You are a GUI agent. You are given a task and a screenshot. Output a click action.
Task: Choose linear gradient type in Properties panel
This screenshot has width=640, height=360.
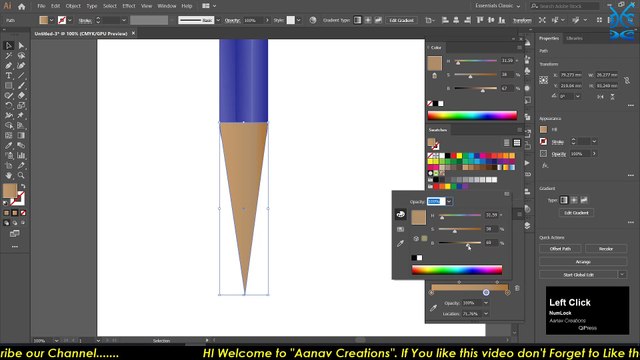(x=564, y=200)
